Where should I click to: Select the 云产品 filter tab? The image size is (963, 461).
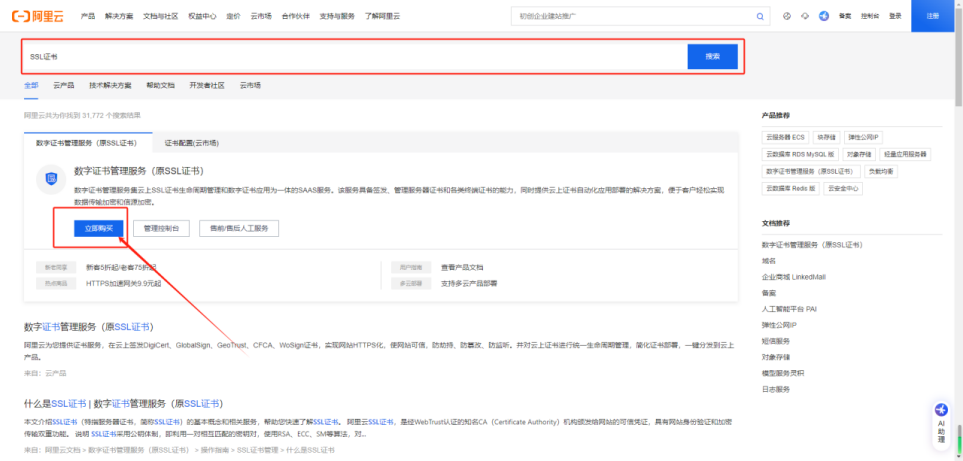tap(64, 85)
